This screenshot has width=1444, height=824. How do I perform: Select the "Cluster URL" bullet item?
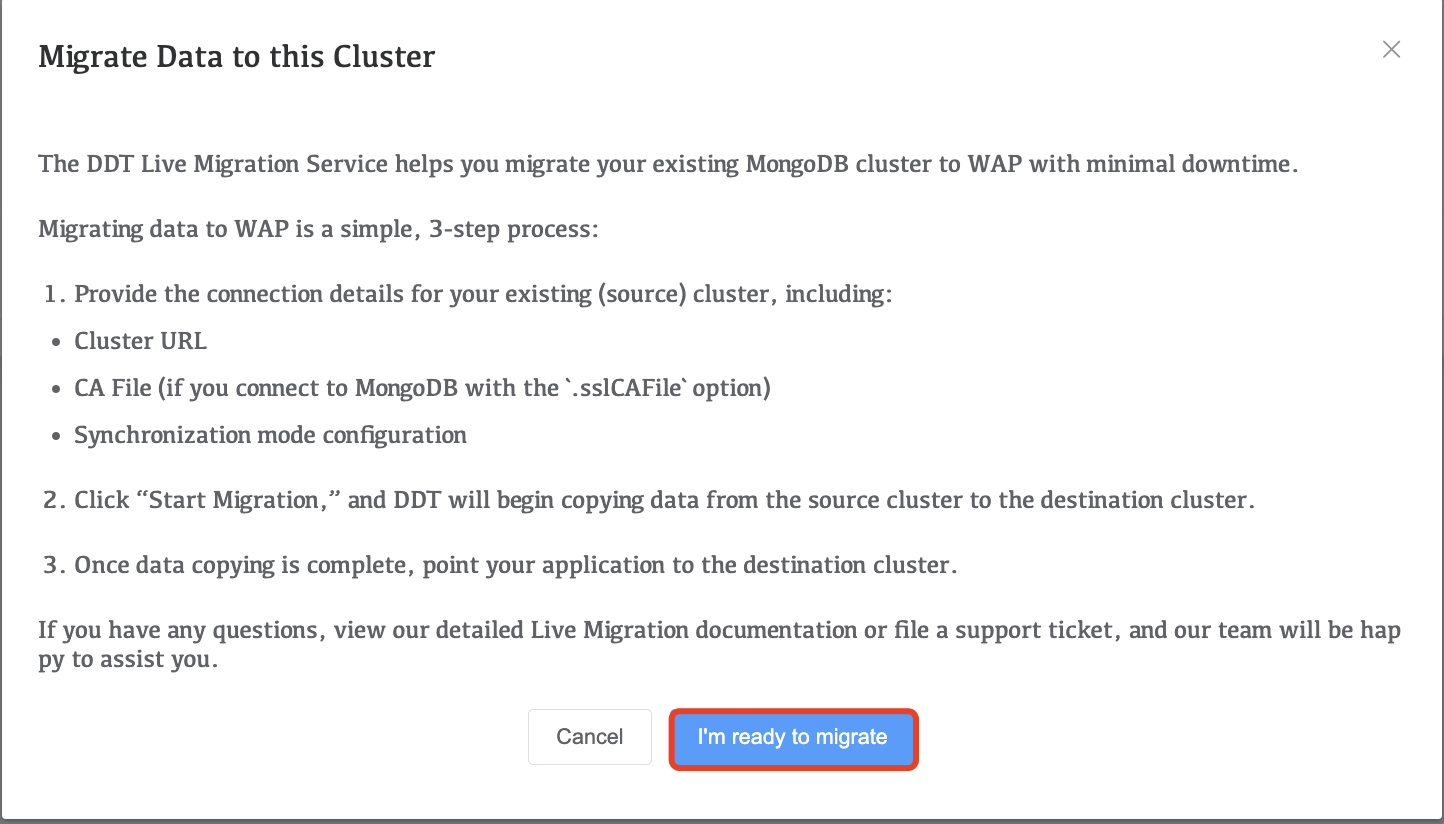tap(140, 341)
